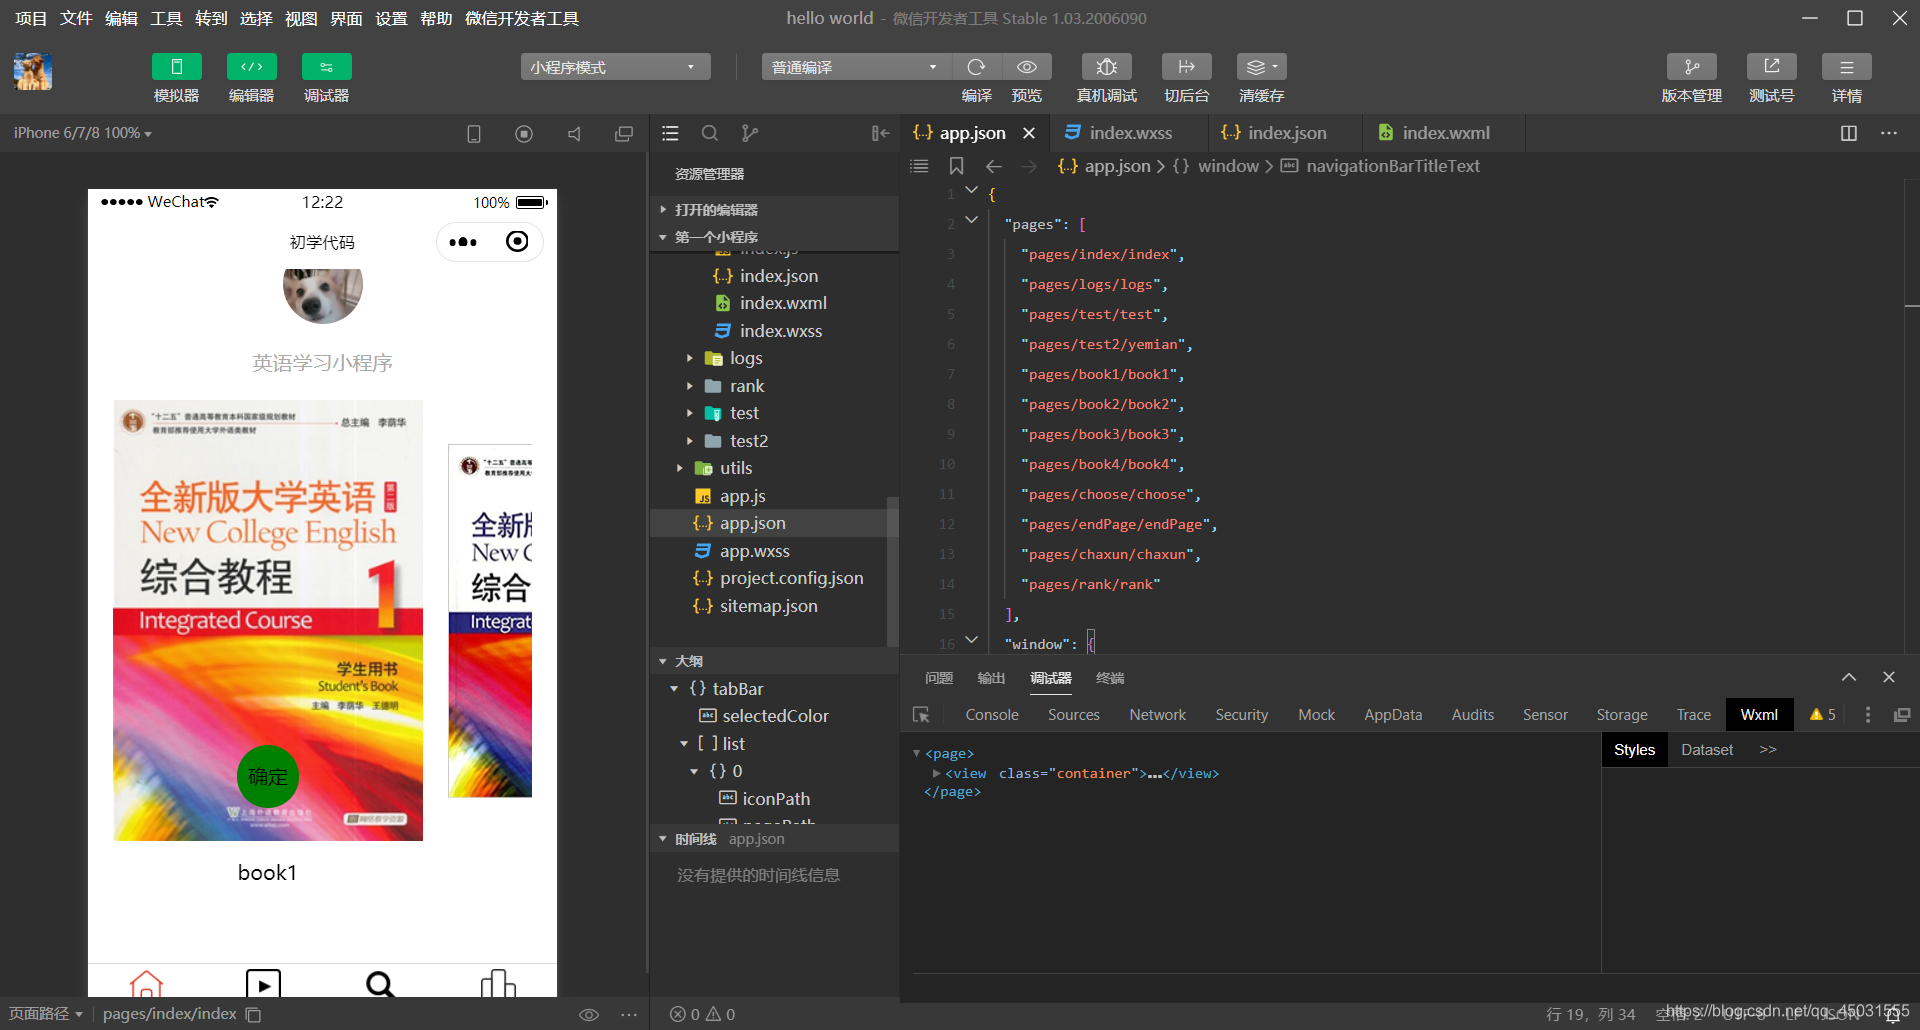Open the normal compile mode dropdown

point(856,67)
